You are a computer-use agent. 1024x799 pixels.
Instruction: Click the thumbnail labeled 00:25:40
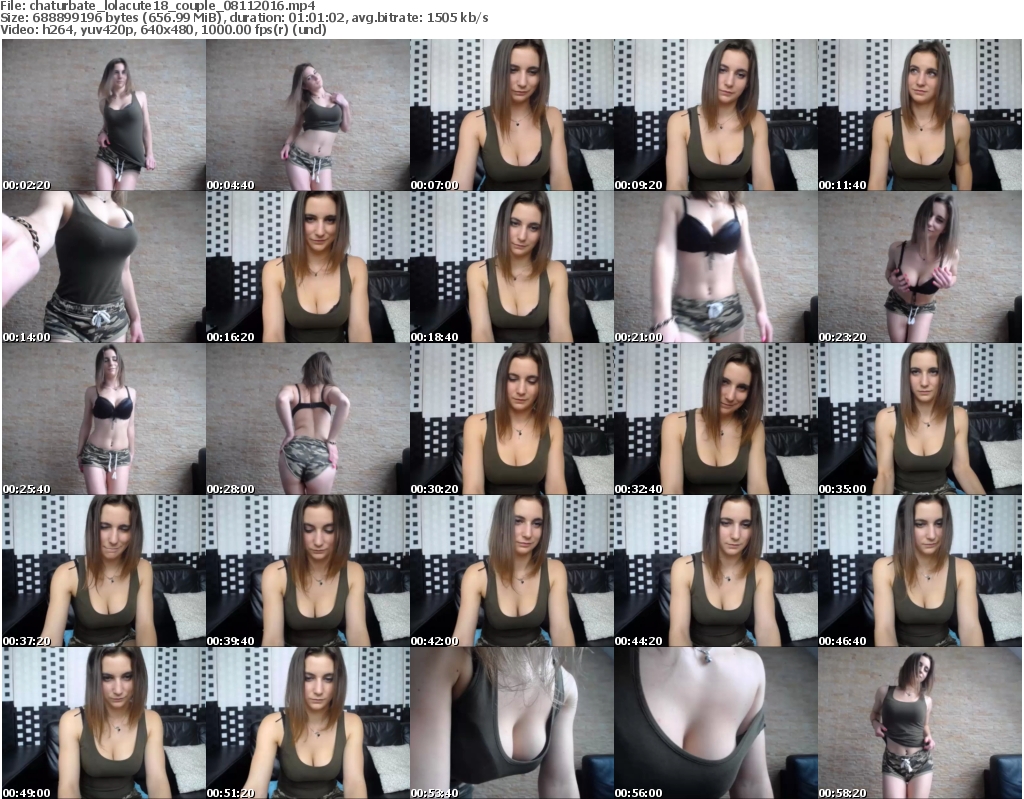pyautogui.click(x=104, y=419)
